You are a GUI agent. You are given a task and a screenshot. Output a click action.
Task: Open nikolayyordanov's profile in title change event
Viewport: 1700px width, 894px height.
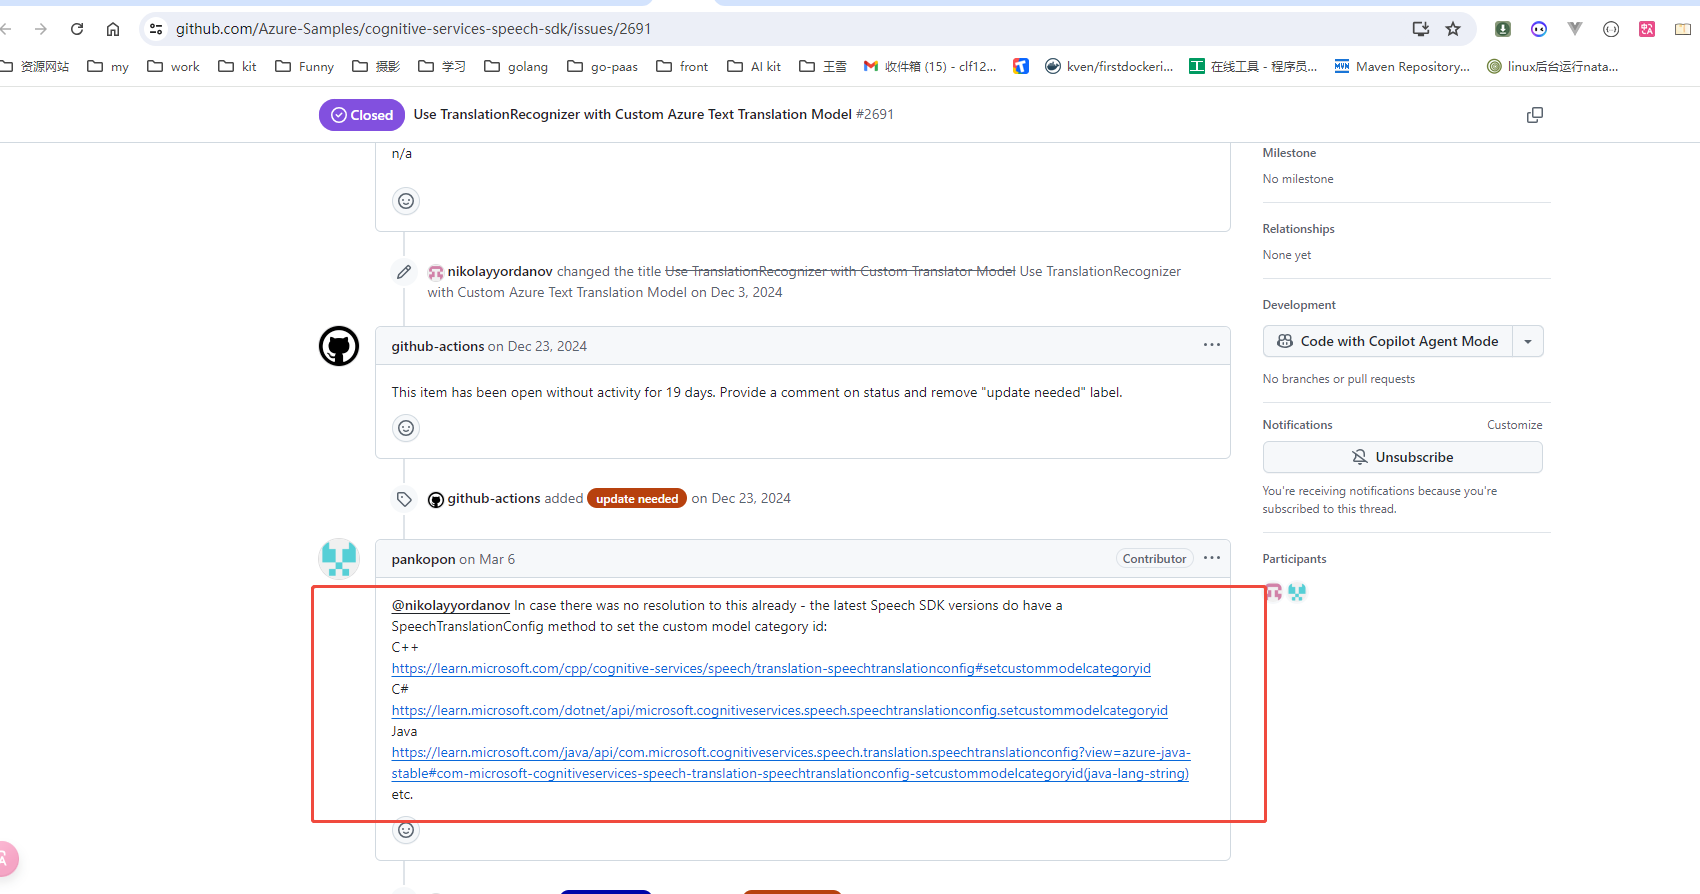pyautogui.click(x=500, y=271)
